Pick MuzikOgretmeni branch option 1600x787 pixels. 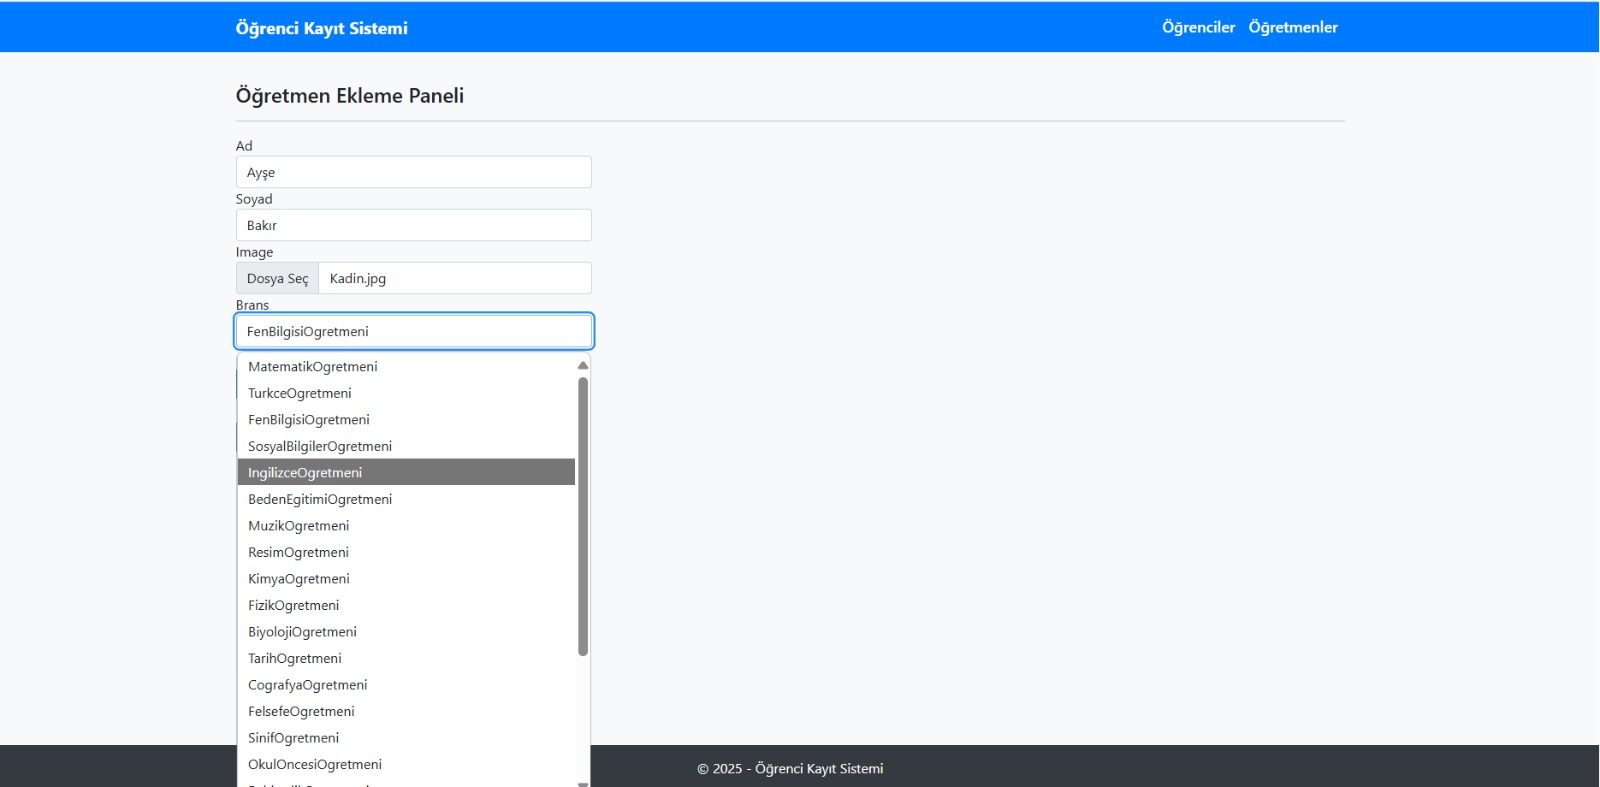click(299, 526)
